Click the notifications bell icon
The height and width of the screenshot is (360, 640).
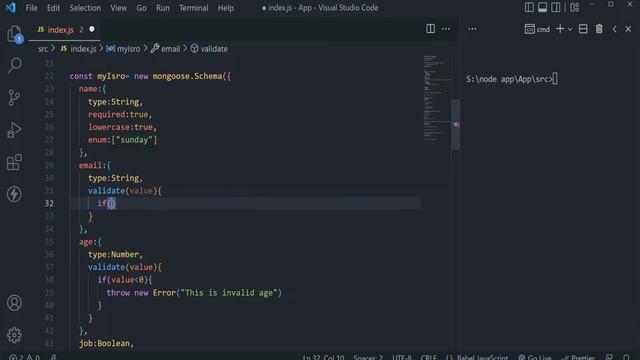pyautogui.click(x=627, y=357)
